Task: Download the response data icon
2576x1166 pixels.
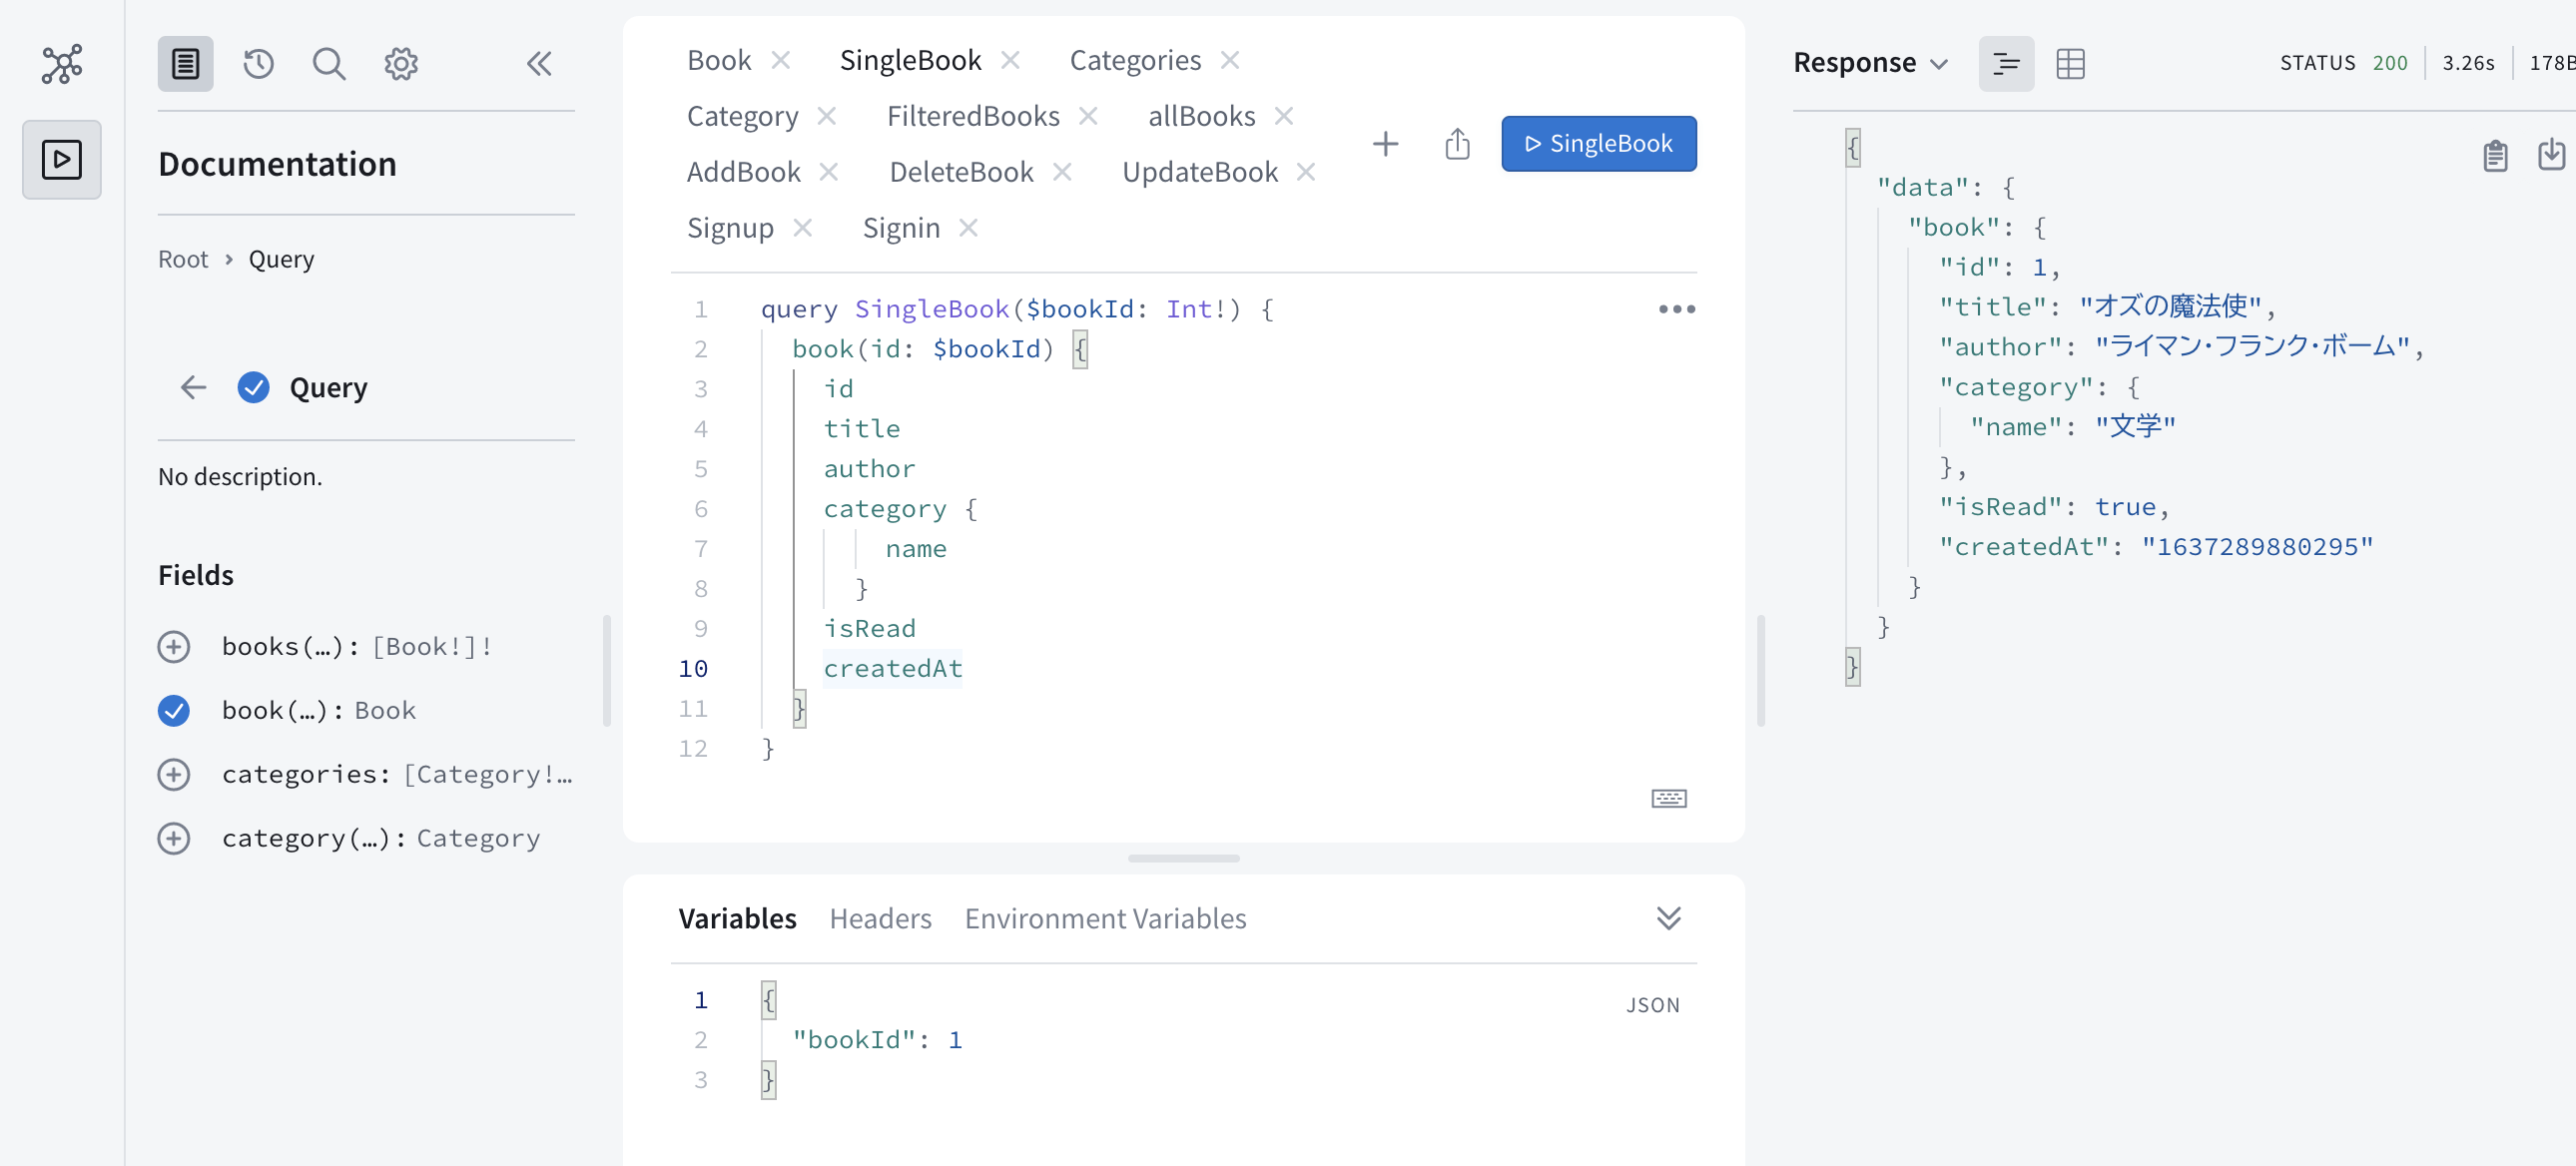Action: [2551, 155]
